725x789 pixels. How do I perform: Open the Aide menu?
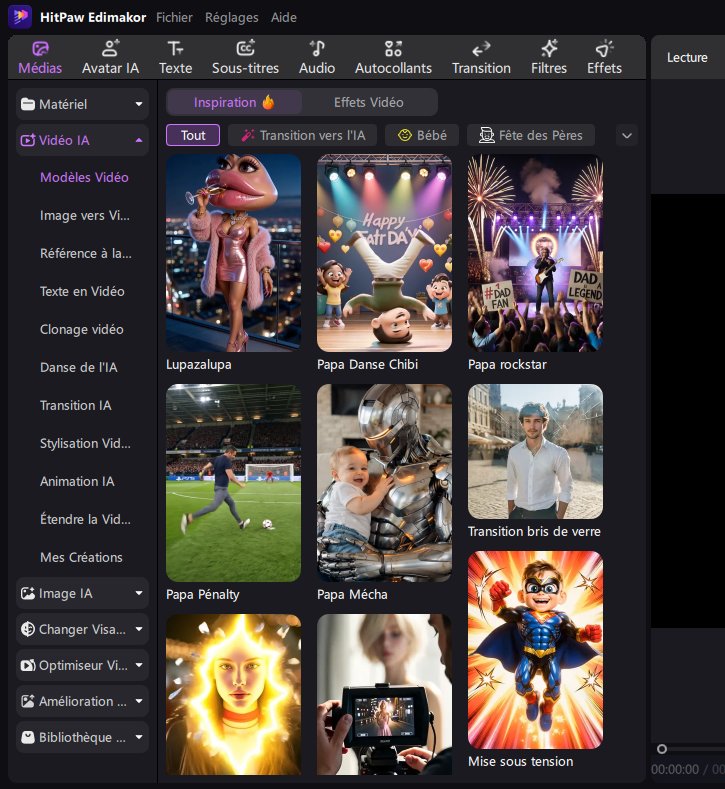pyautogui.click(x=284, y=17)
